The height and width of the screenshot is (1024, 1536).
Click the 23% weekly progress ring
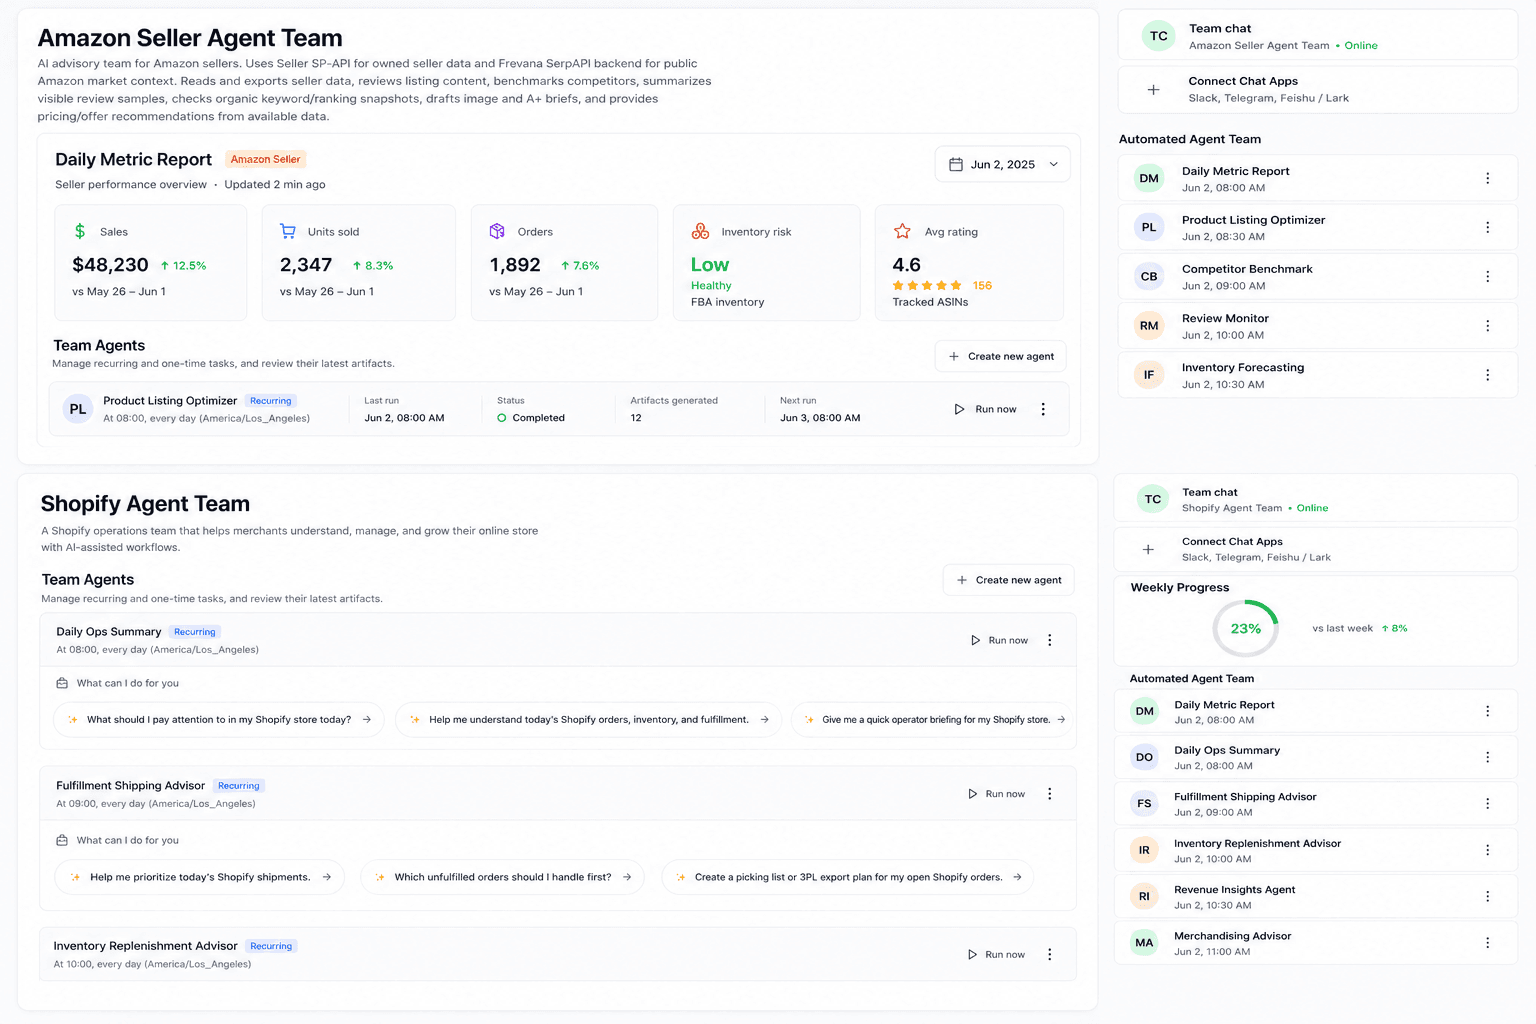pos(1245,629)
